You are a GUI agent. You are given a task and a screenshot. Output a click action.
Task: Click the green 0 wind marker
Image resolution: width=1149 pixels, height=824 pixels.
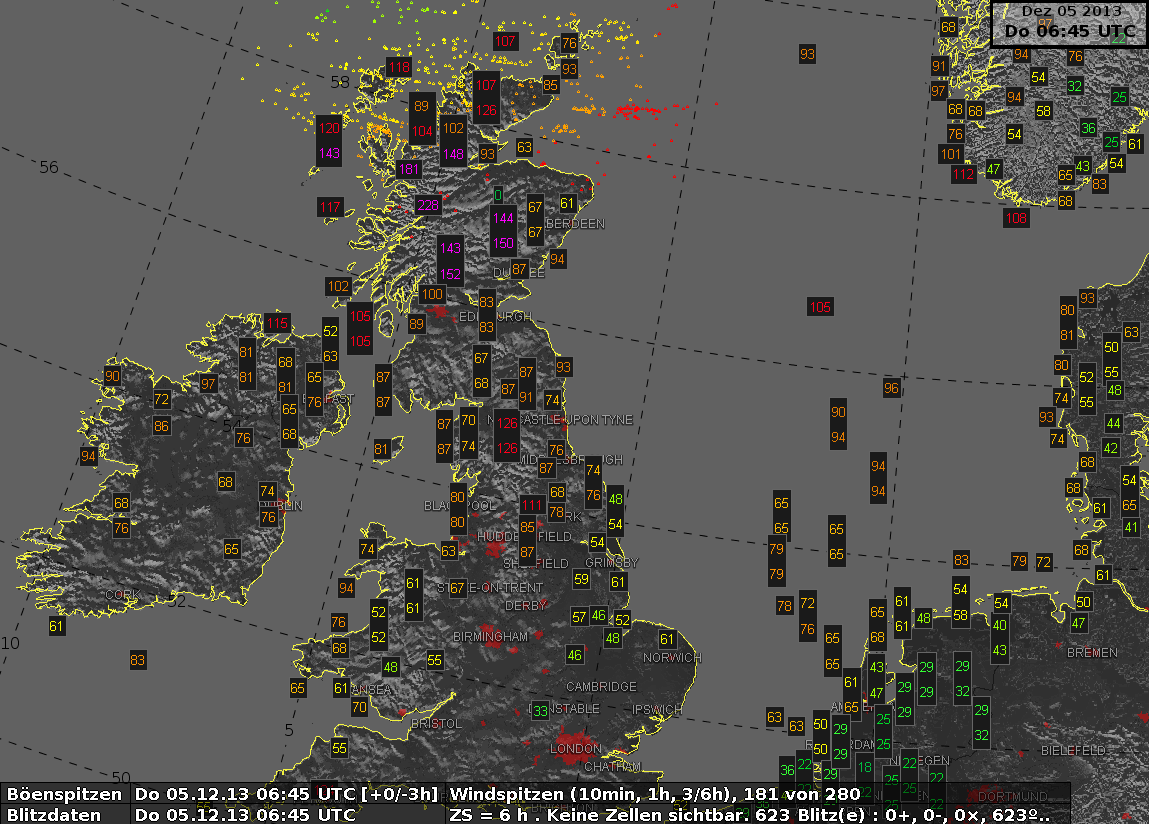[498, 195]
